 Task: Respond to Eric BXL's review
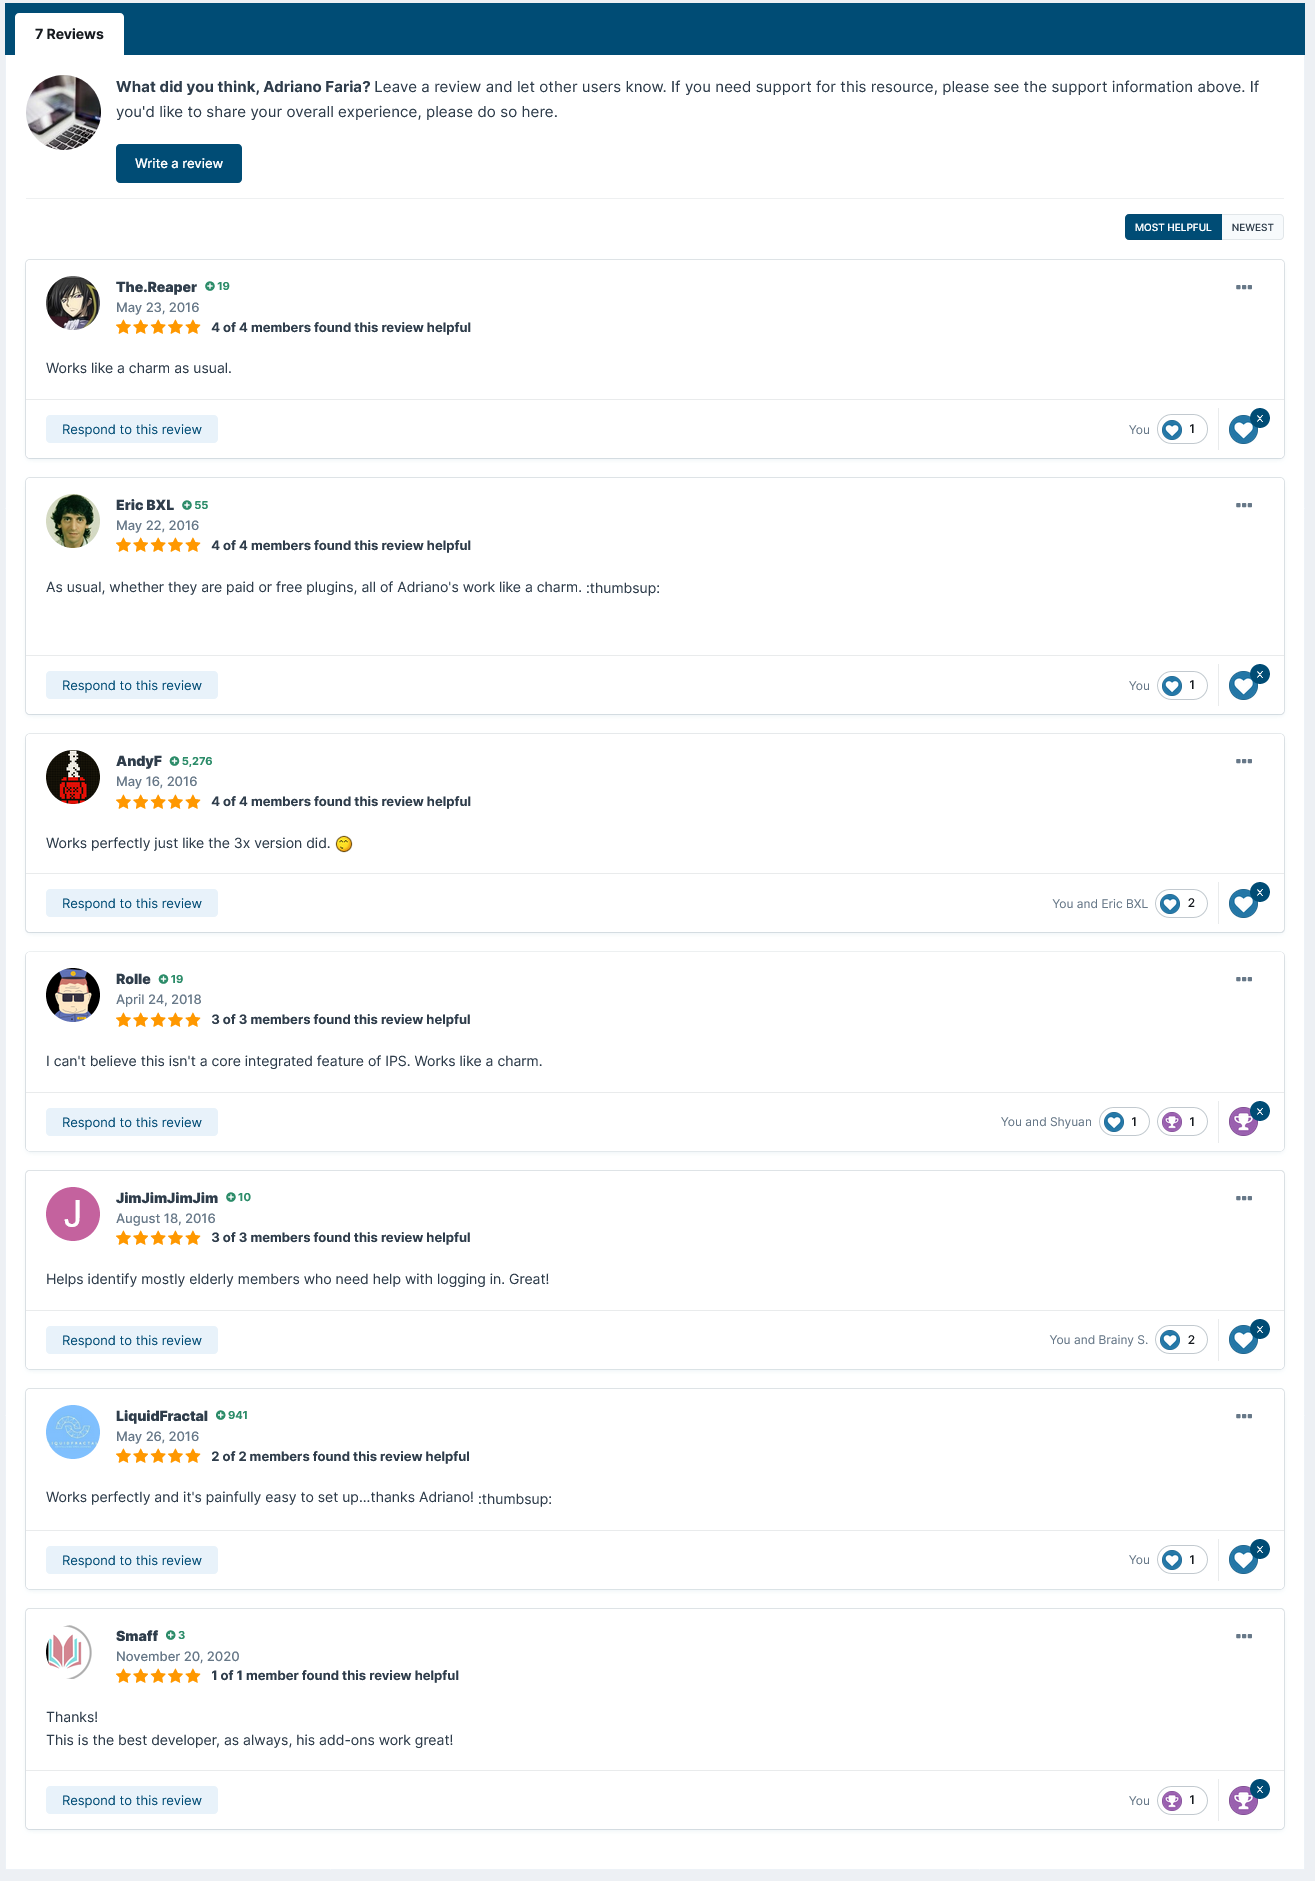[x=132, y=685]
